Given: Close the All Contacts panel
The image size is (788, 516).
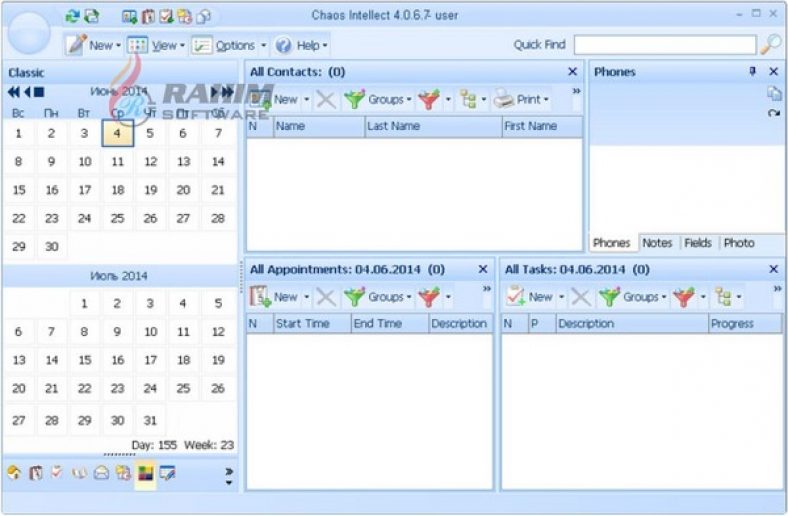Looking at the screenshot, I should pyautogui.click(x=572, y=72).
